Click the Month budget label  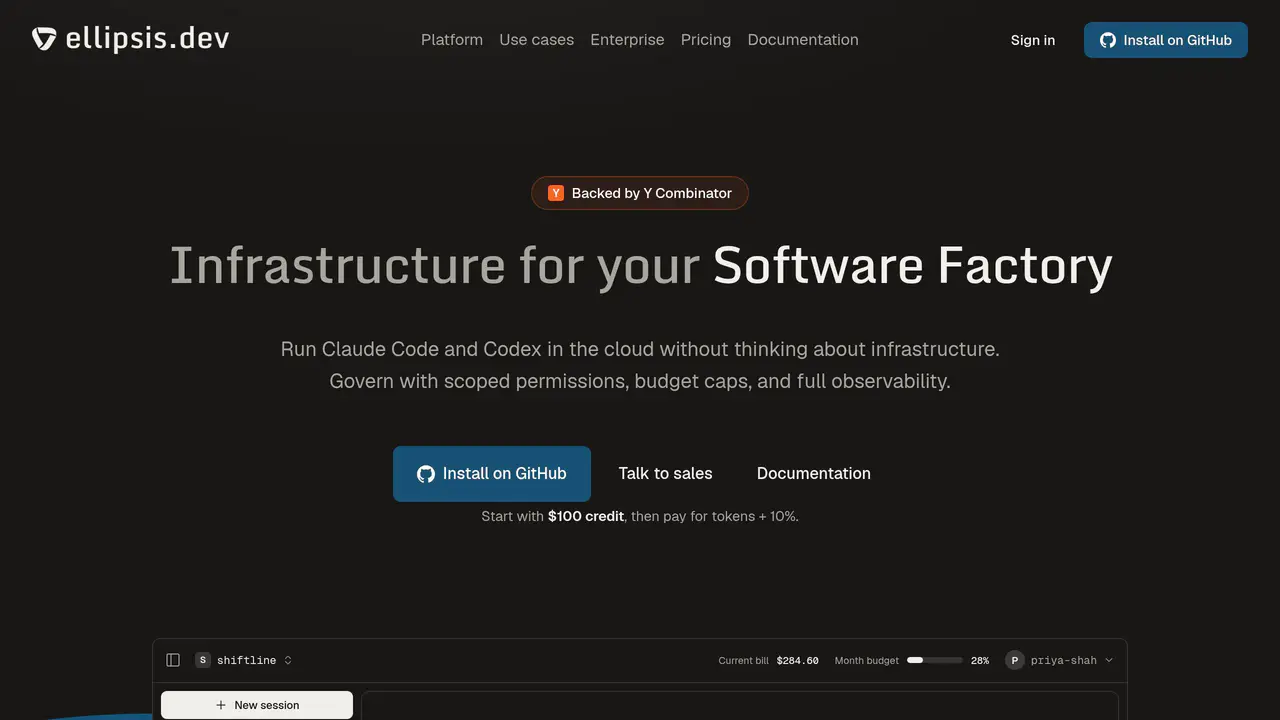coord(867,660)
